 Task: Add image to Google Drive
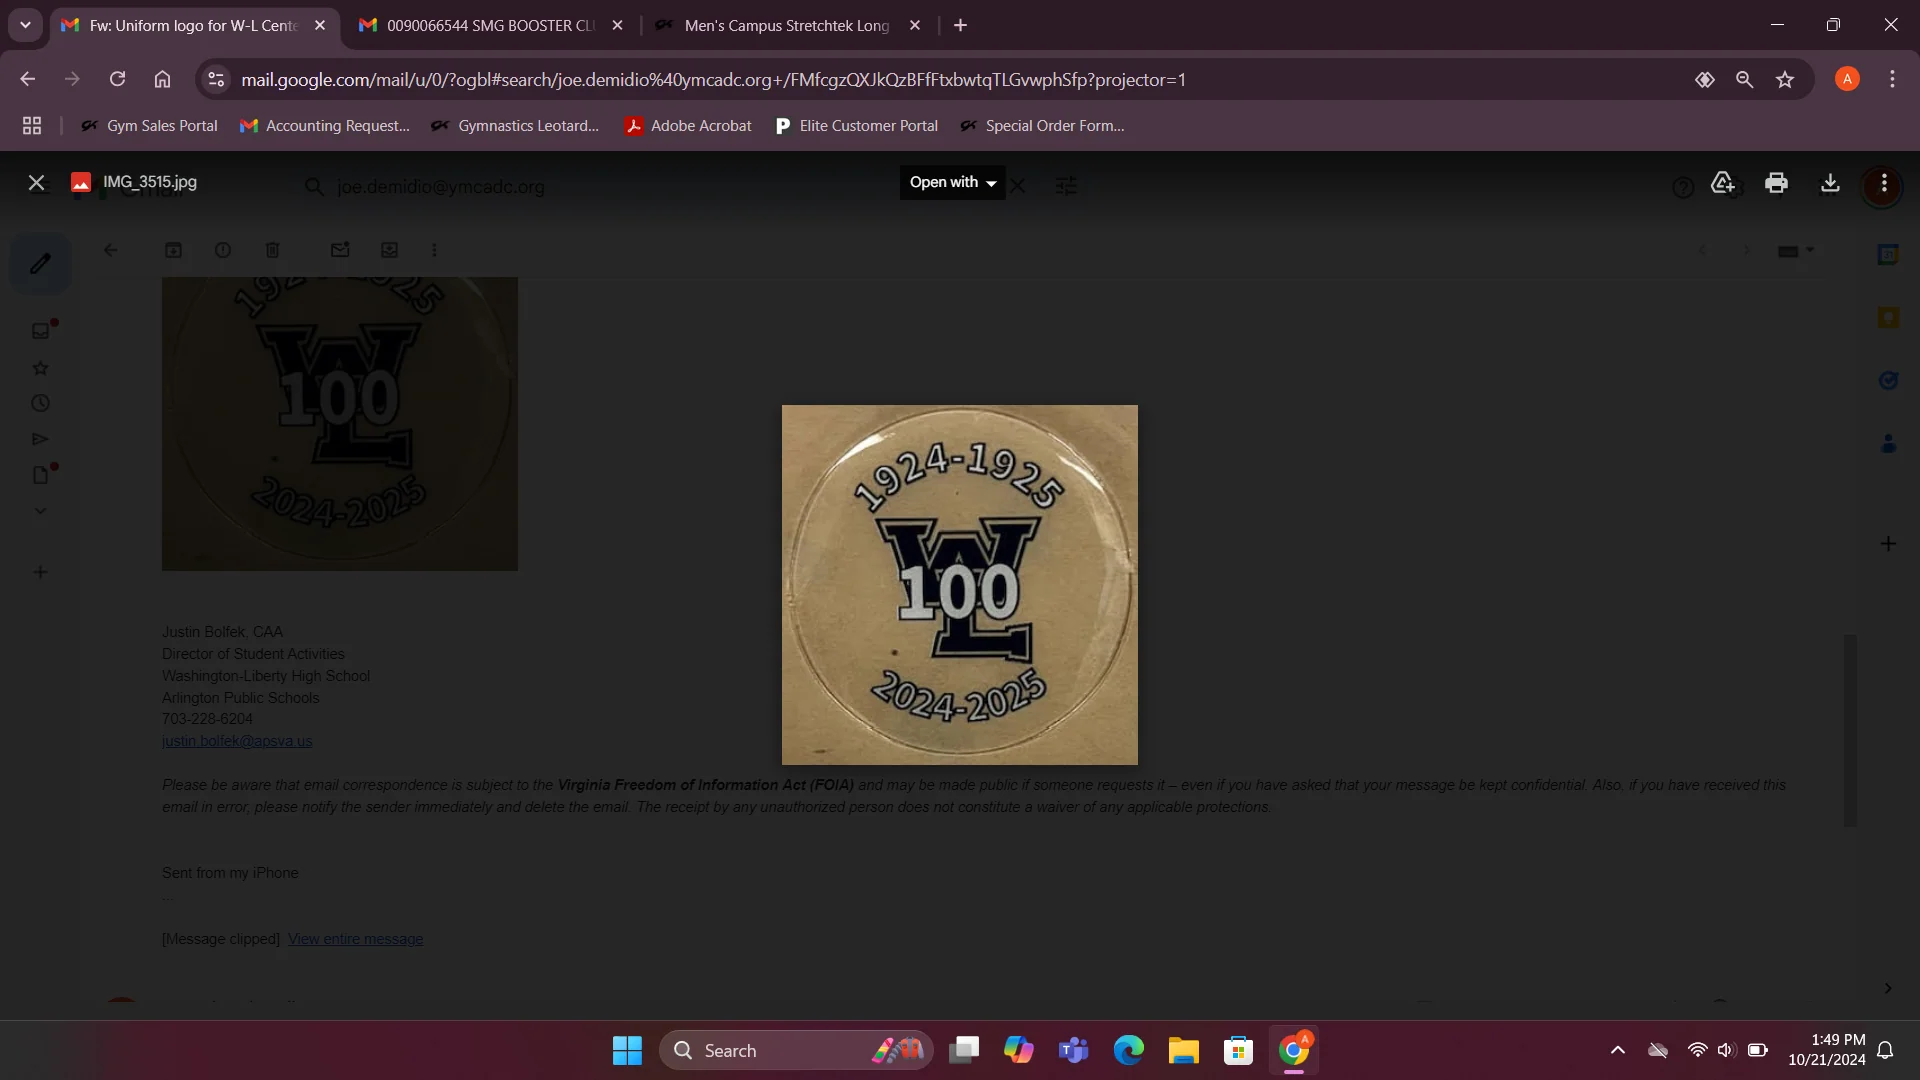pyautogui.click(x=1722, y=183)
